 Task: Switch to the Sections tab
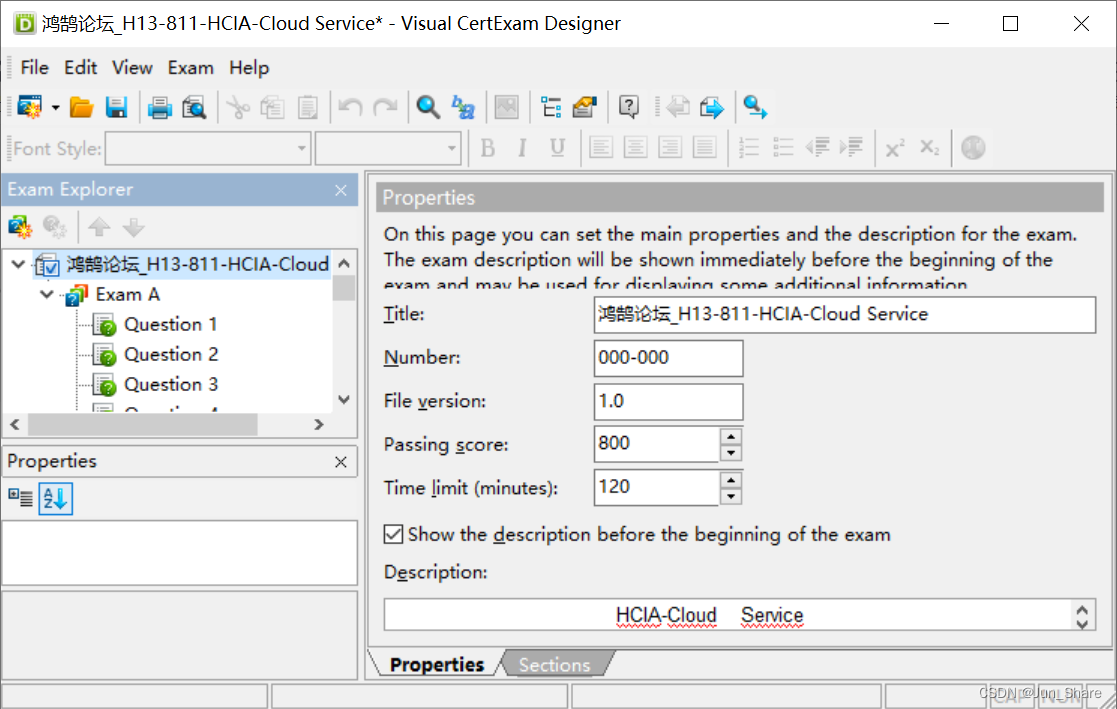(x=554, y=665)
